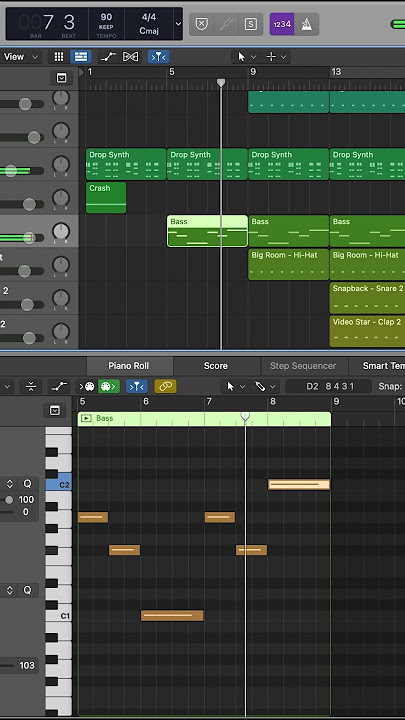The height and width of the screenshot is (720, 405).
Task: Toggle the yellow Link button in piano roll
Action: pos(165,387)
